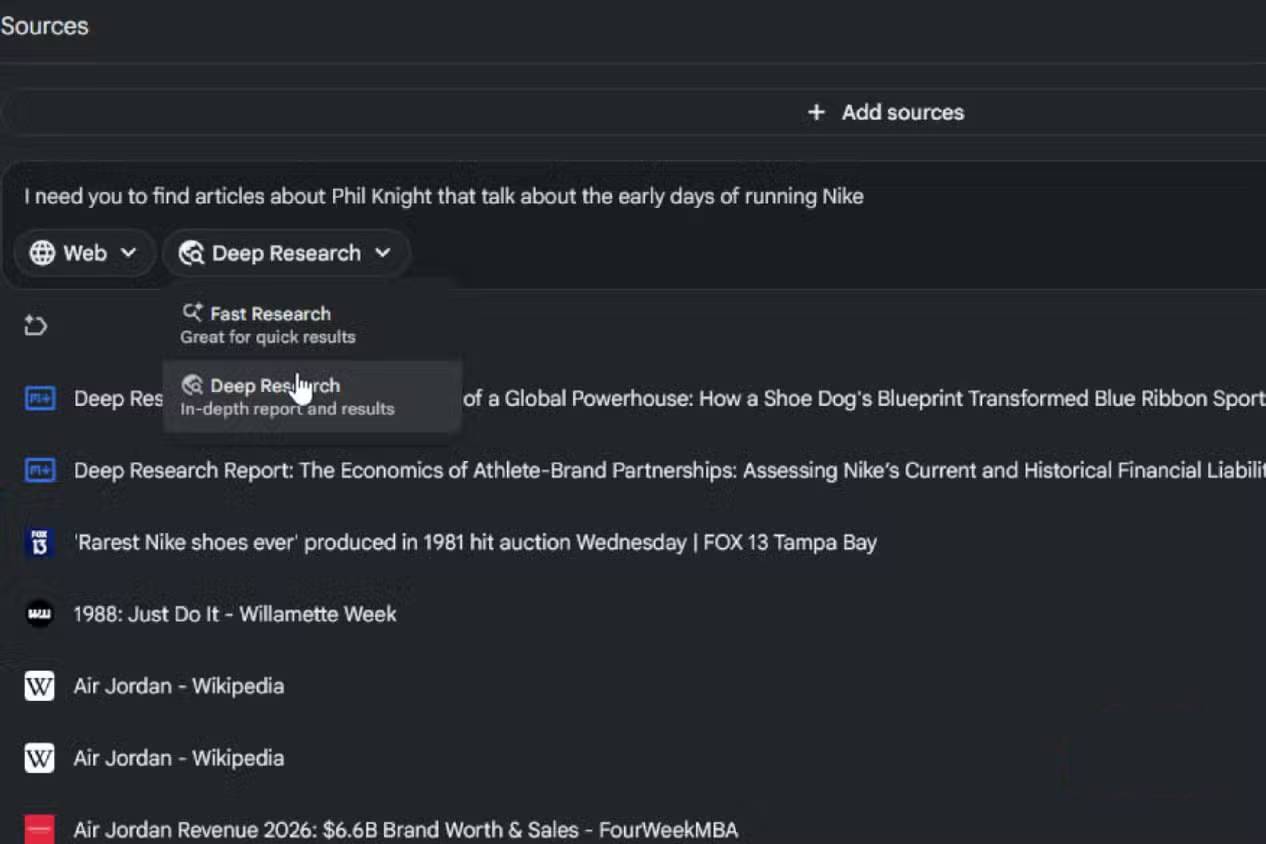Click the second Deep Research Report document icon
This screenshot has width=1266, height=844.
pyautogui.click(x=39, y=471)
